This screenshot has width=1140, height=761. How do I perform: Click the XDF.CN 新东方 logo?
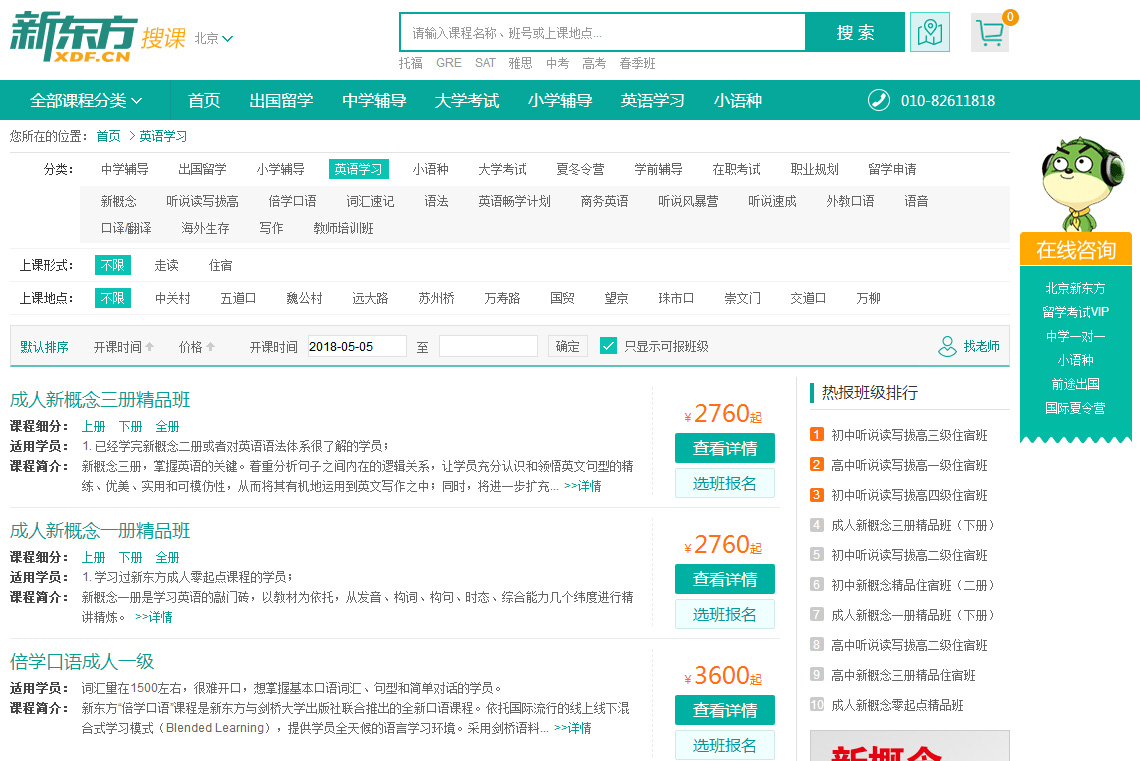pyautogui.click(x=73, y=36)
